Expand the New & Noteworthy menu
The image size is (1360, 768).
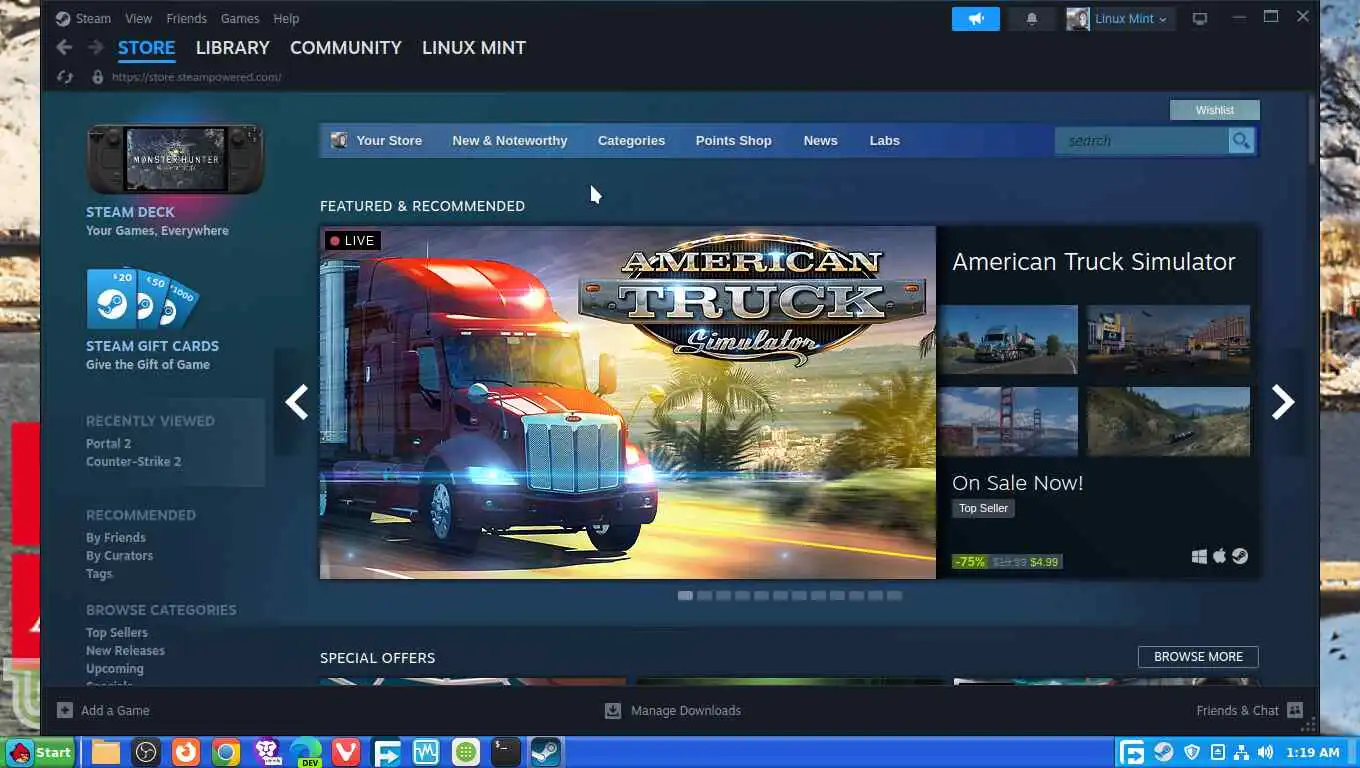pos(509,141)
